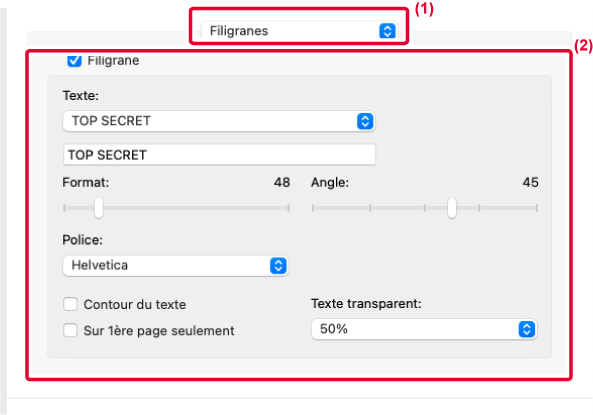Screen dimensions: 593x415
Task: Click the blue arrows of Filigranes popup
Action: pyautogui.click(x=387, y=31)
